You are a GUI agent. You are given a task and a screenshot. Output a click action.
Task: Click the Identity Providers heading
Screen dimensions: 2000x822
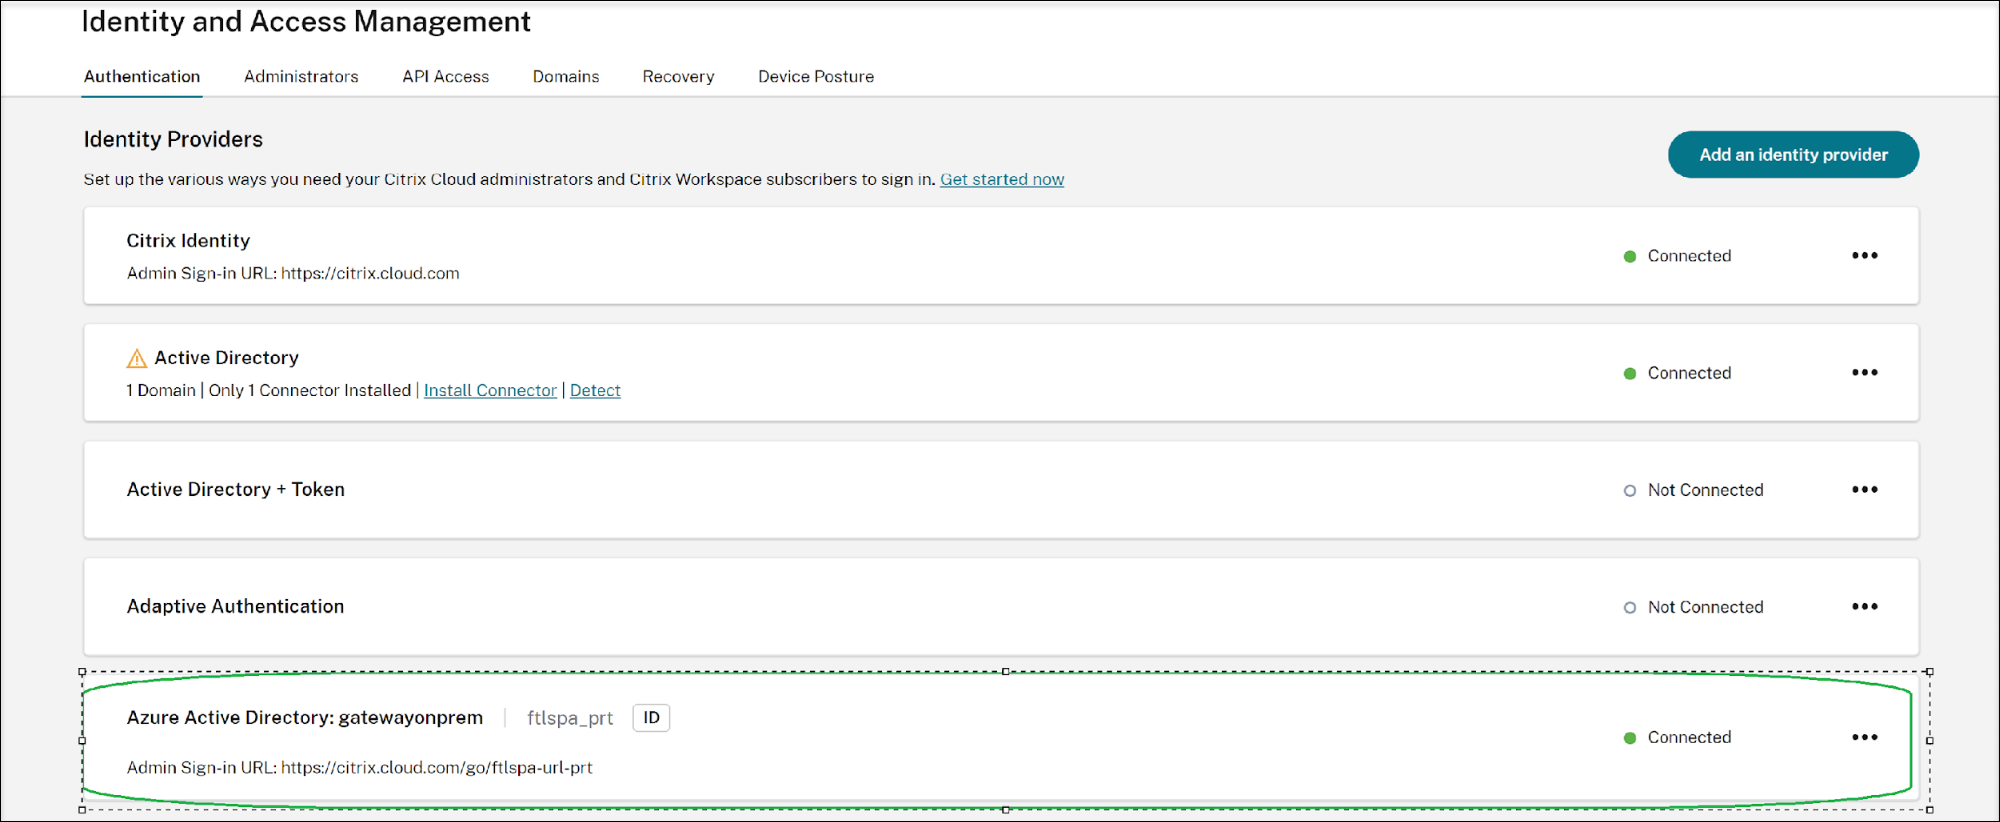[x=173, y=140]
